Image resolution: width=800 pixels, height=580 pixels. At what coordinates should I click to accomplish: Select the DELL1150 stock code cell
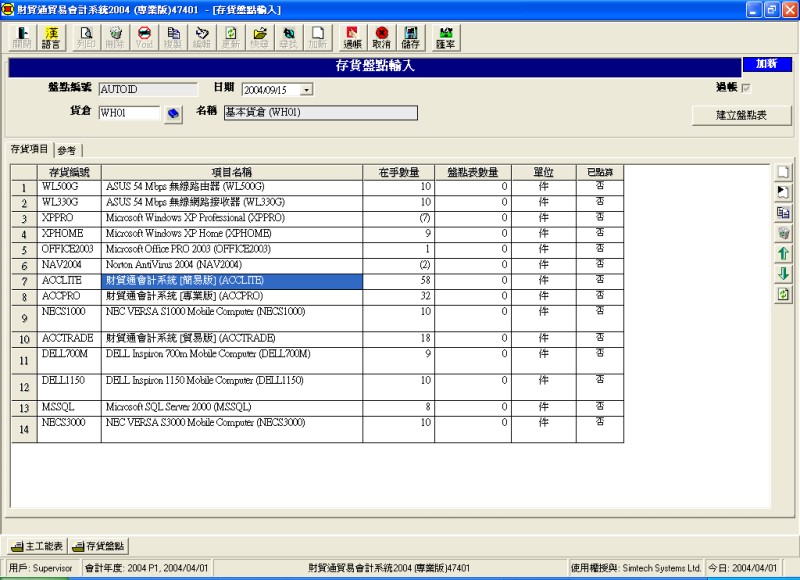click(x=69, y=387)
